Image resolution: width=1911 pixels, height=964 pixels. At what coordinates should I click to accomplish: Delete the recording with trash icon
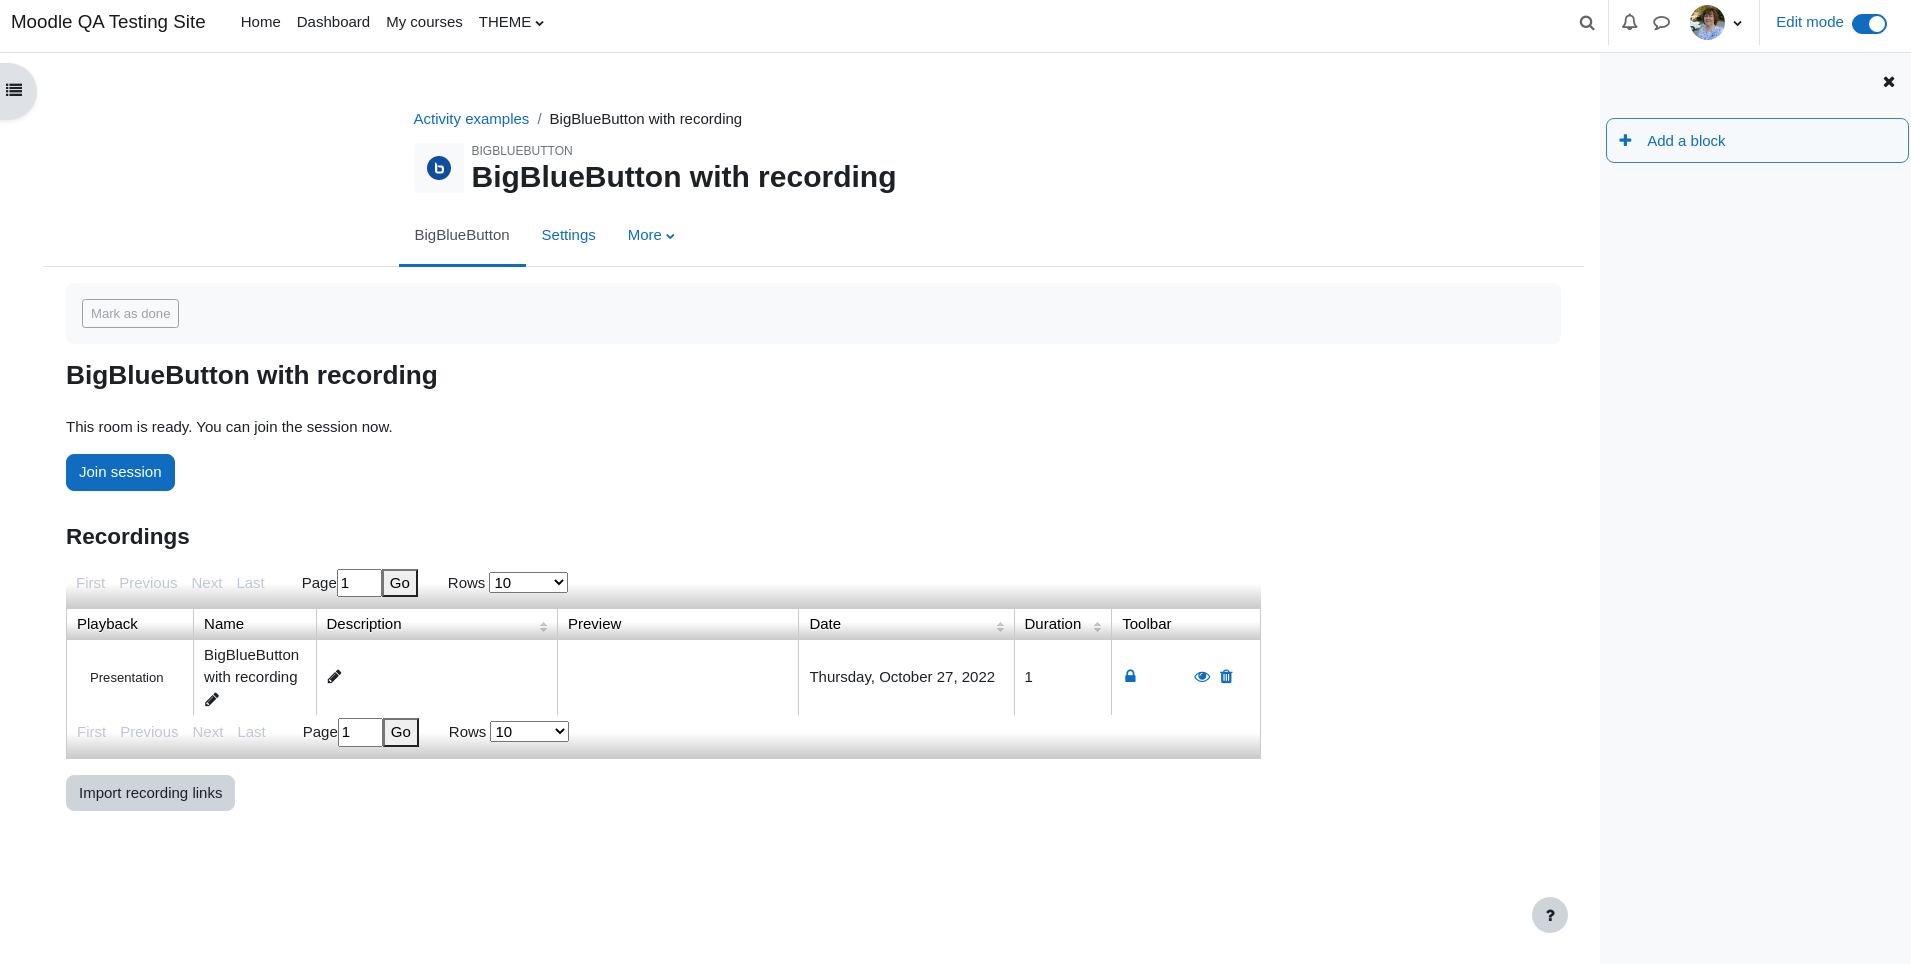pyautogui.click(x=1226, y=677)
